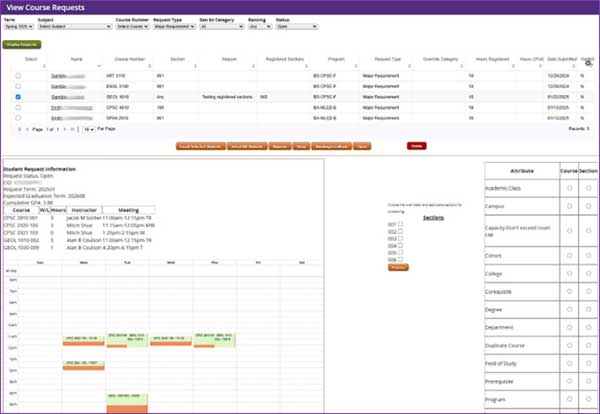The image size is (600, 414).
Task: Select Course radio for Academic Class
Action: [x=569, y=188]
